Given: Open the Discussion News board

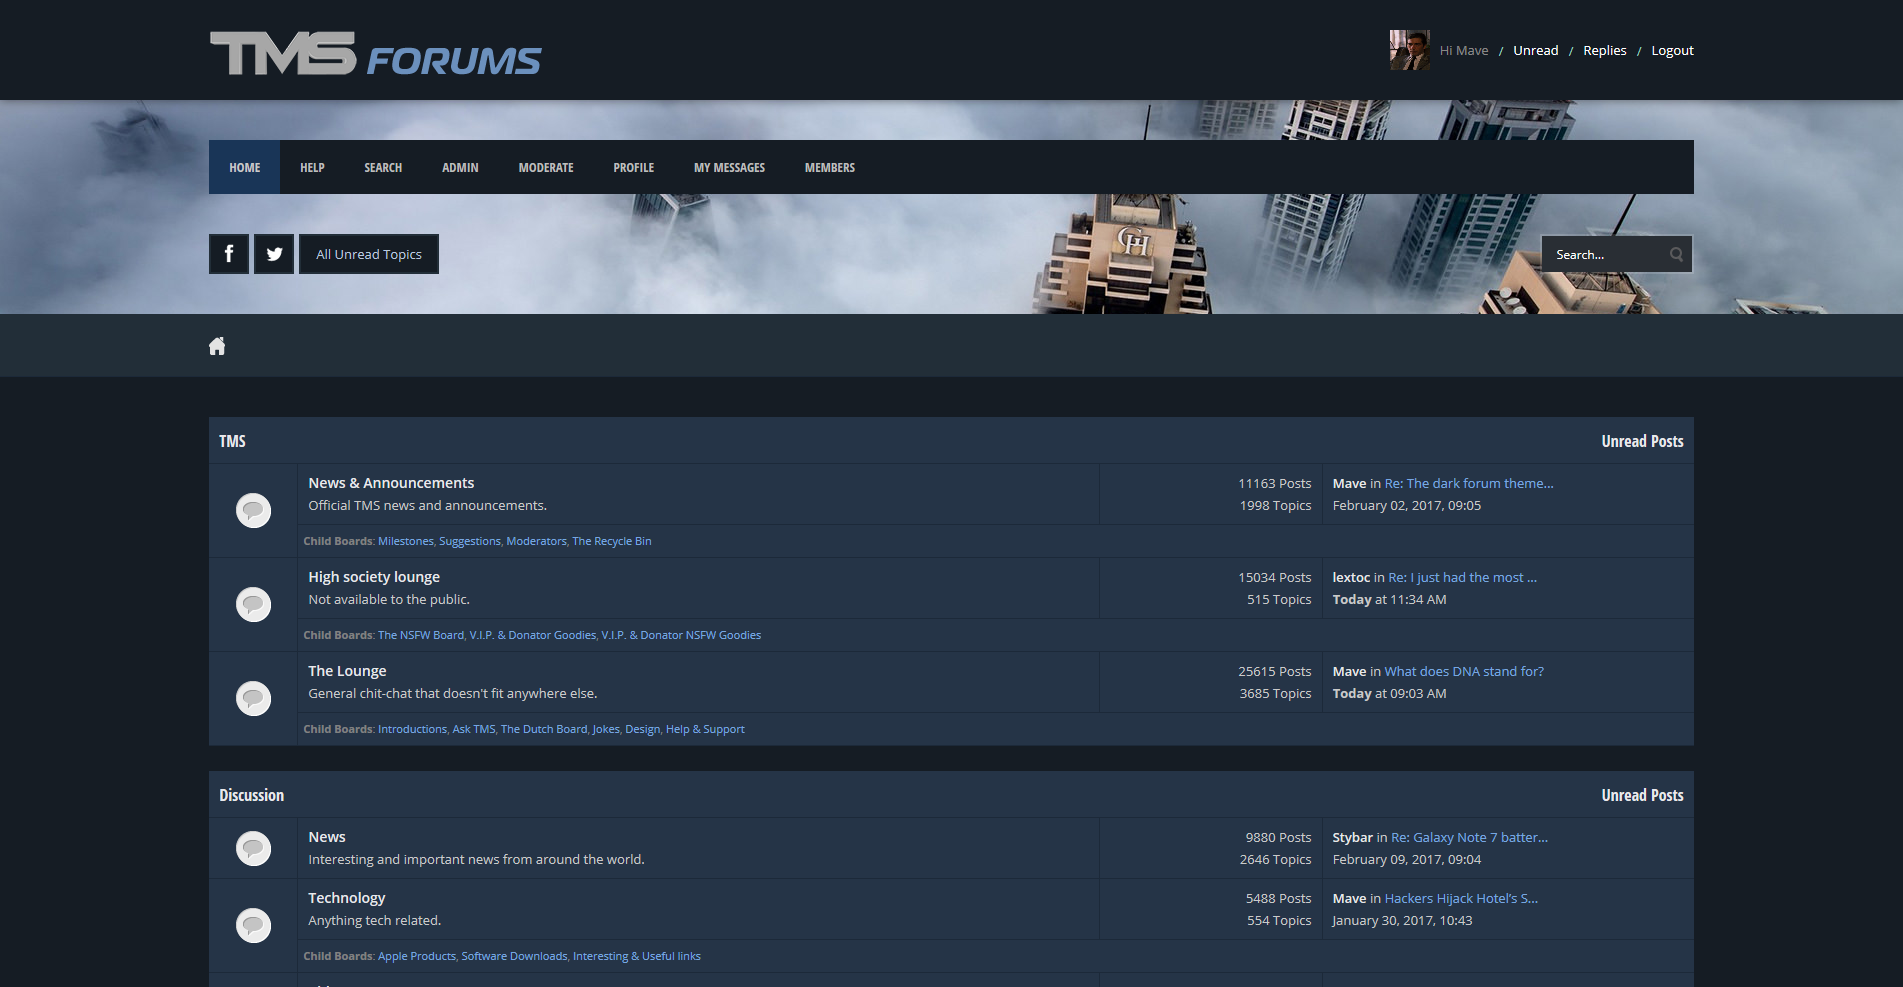Looking at the screenshot, I should click(x=327, y=837).
